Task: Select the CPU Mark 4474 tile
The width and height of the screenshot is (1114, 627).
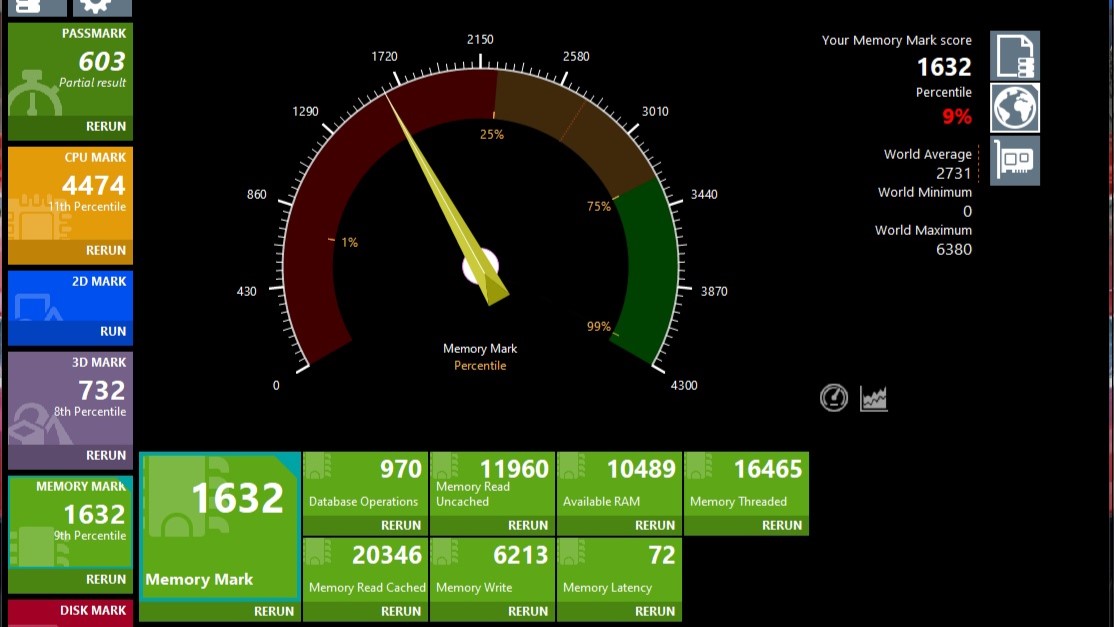Action: click(x=70, y=194)
